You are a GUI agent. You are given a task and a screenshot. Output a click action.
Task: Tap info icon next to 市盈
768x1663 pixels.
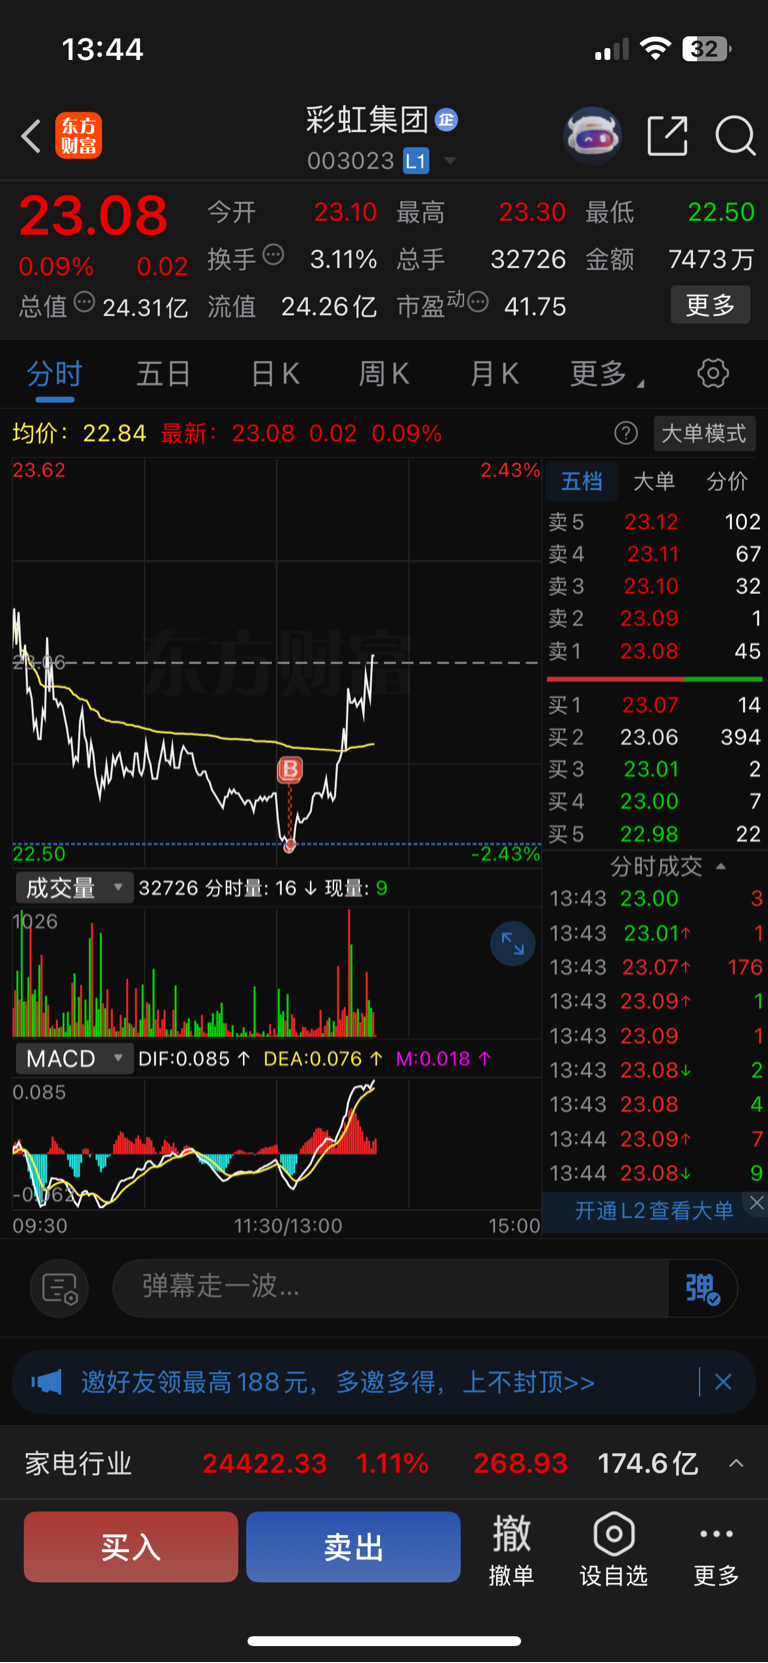click(x=478, y=302)
